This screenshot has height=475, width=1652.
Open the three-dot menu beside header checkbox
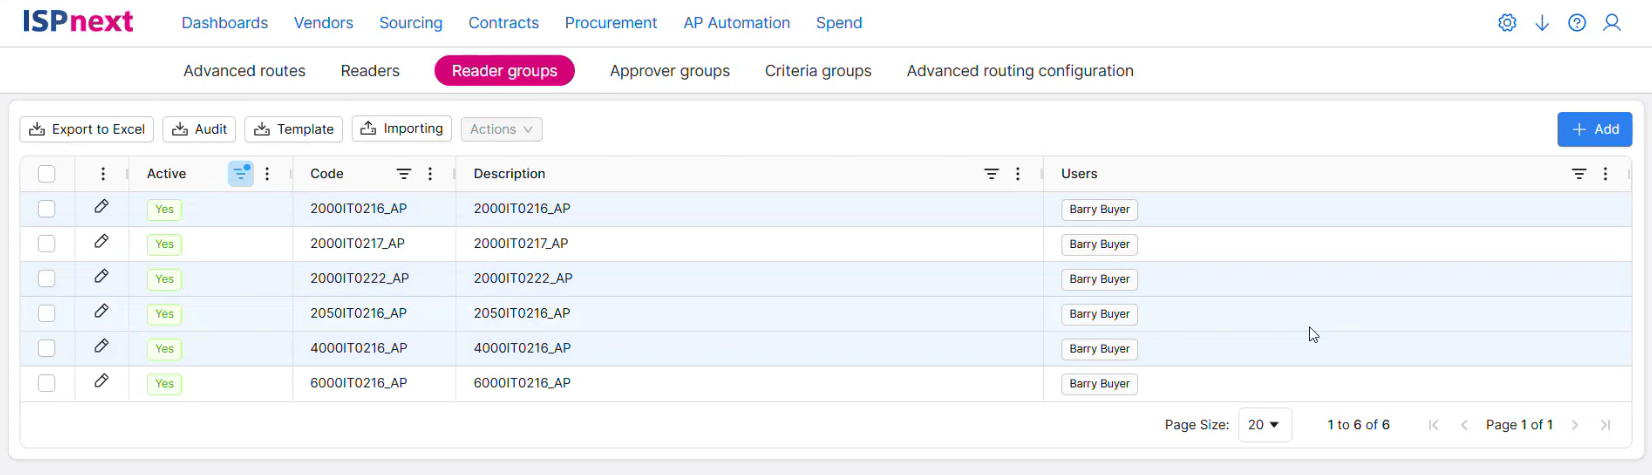pos(102,174)
